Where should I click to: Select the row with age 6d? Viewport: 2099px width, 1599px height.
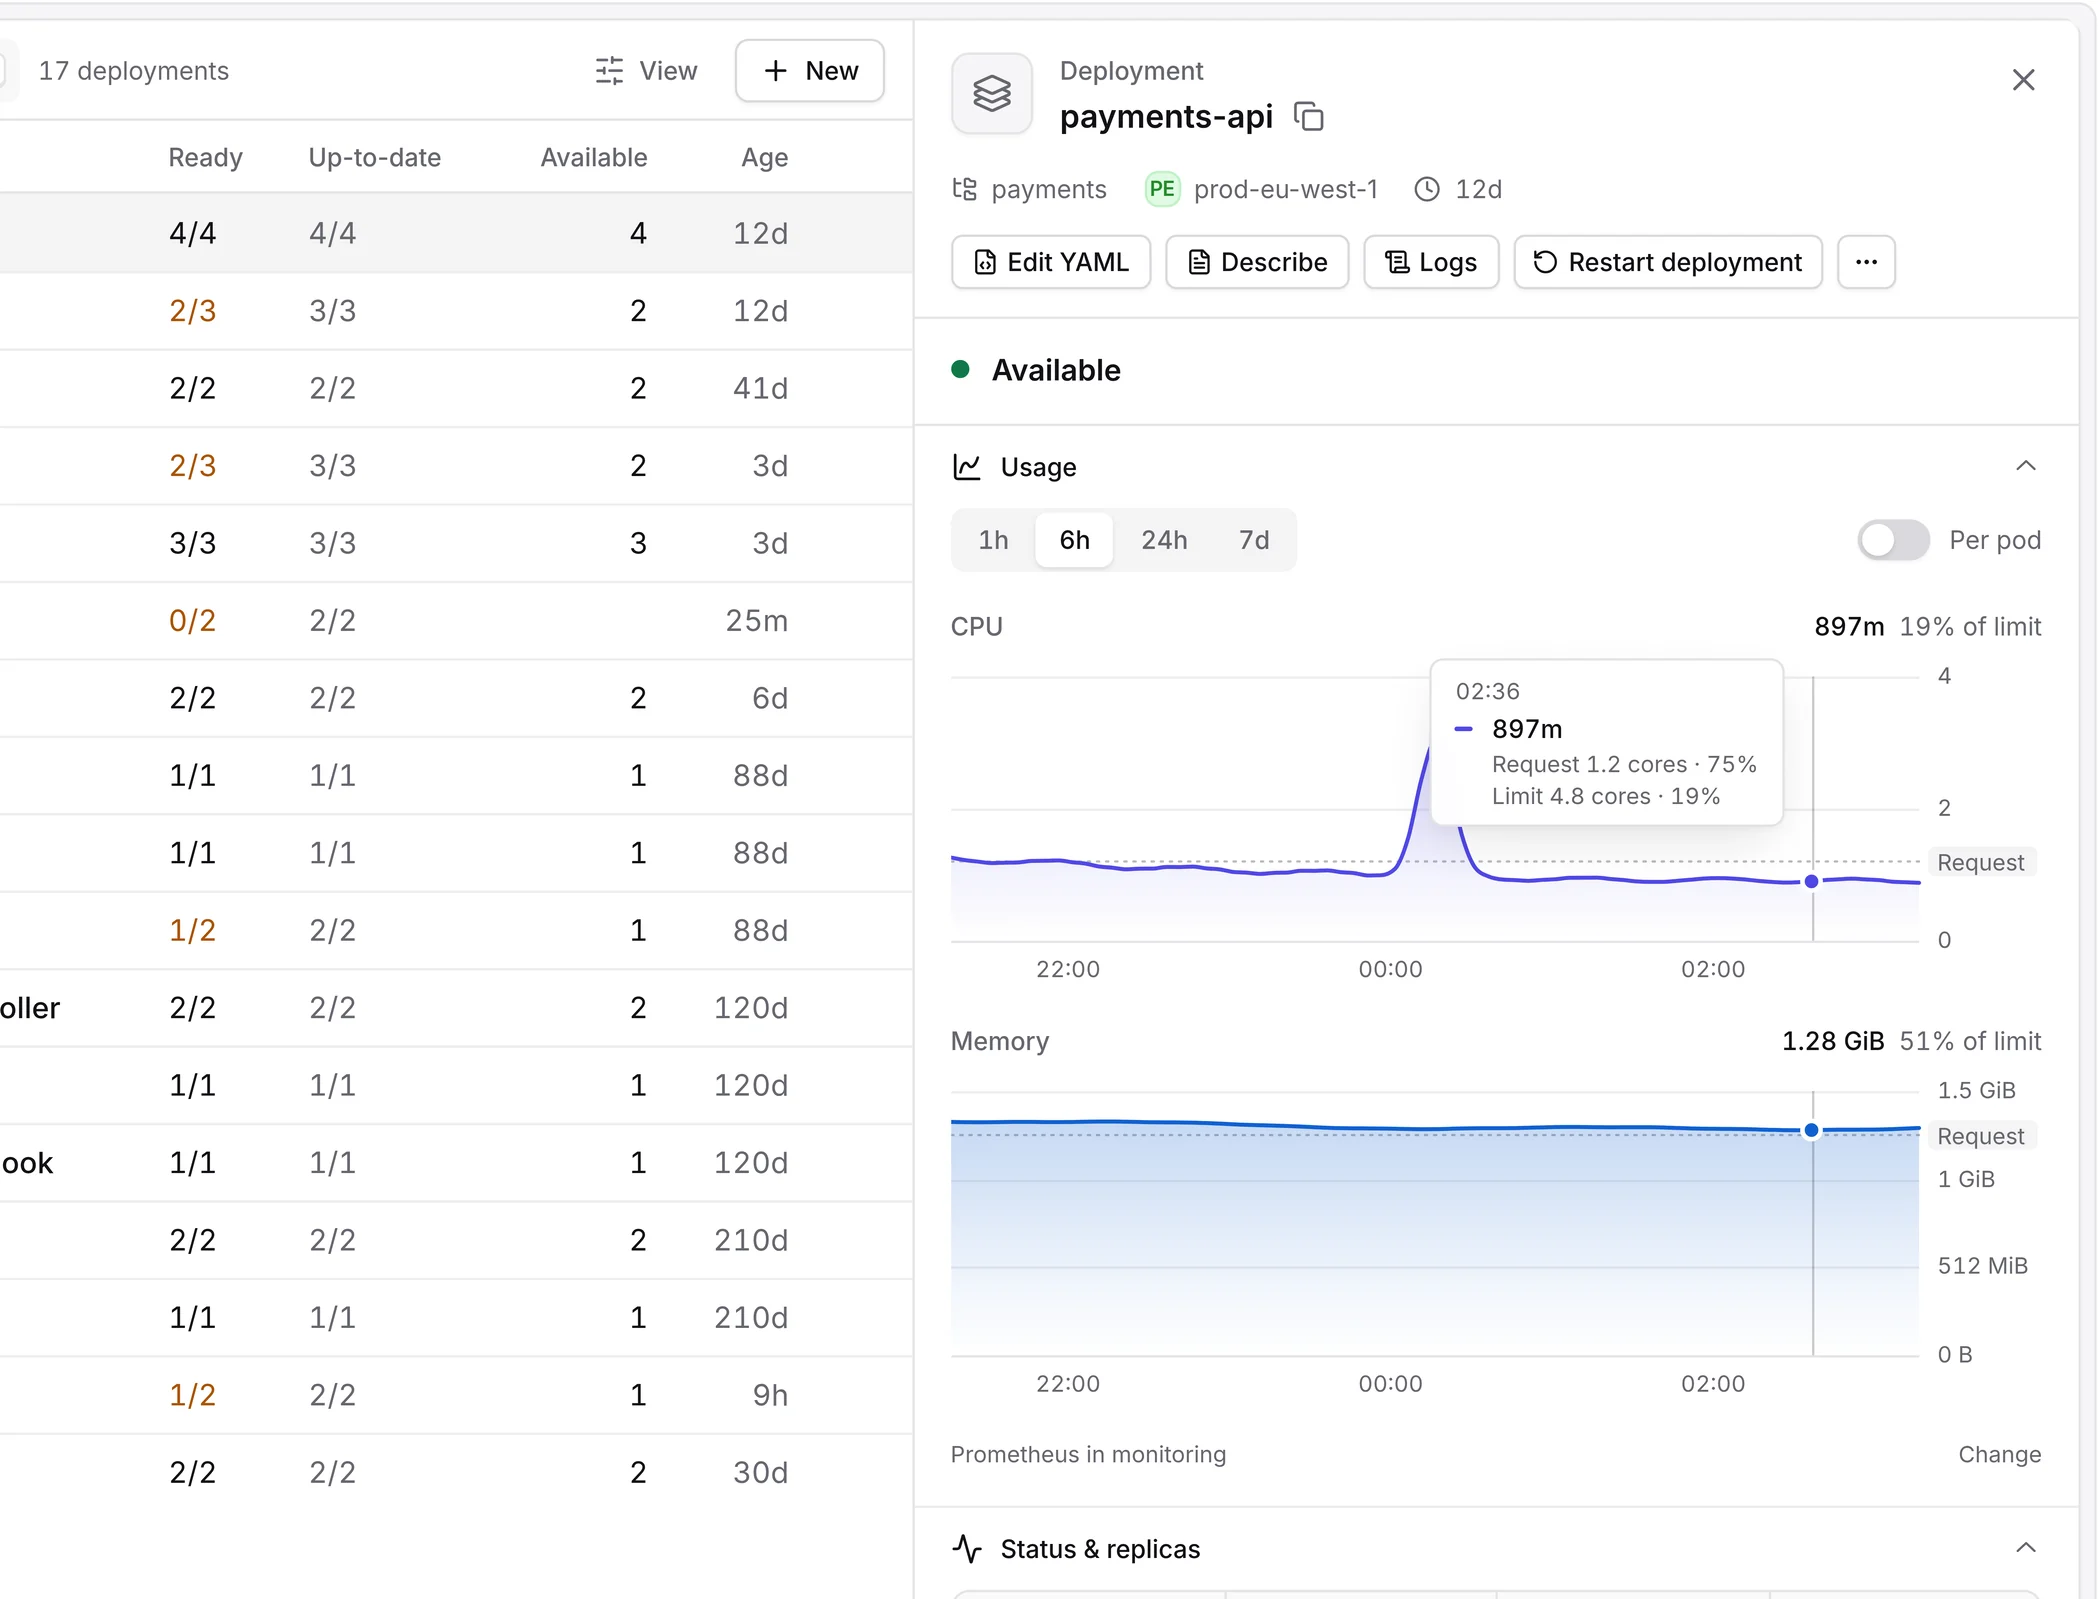pyautogui.click(x=456, y=698)
